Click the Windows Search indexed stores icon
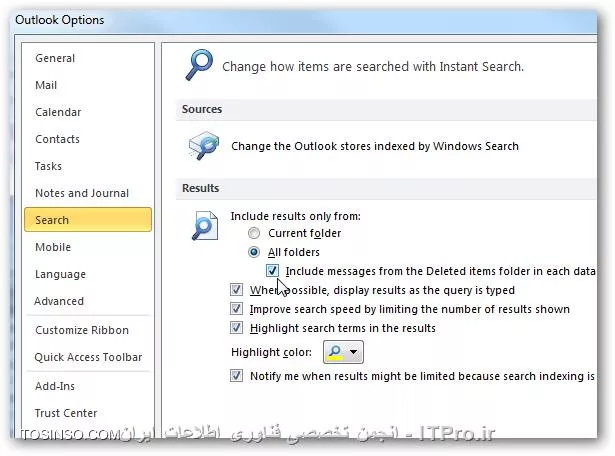 [x=204, y=145]
